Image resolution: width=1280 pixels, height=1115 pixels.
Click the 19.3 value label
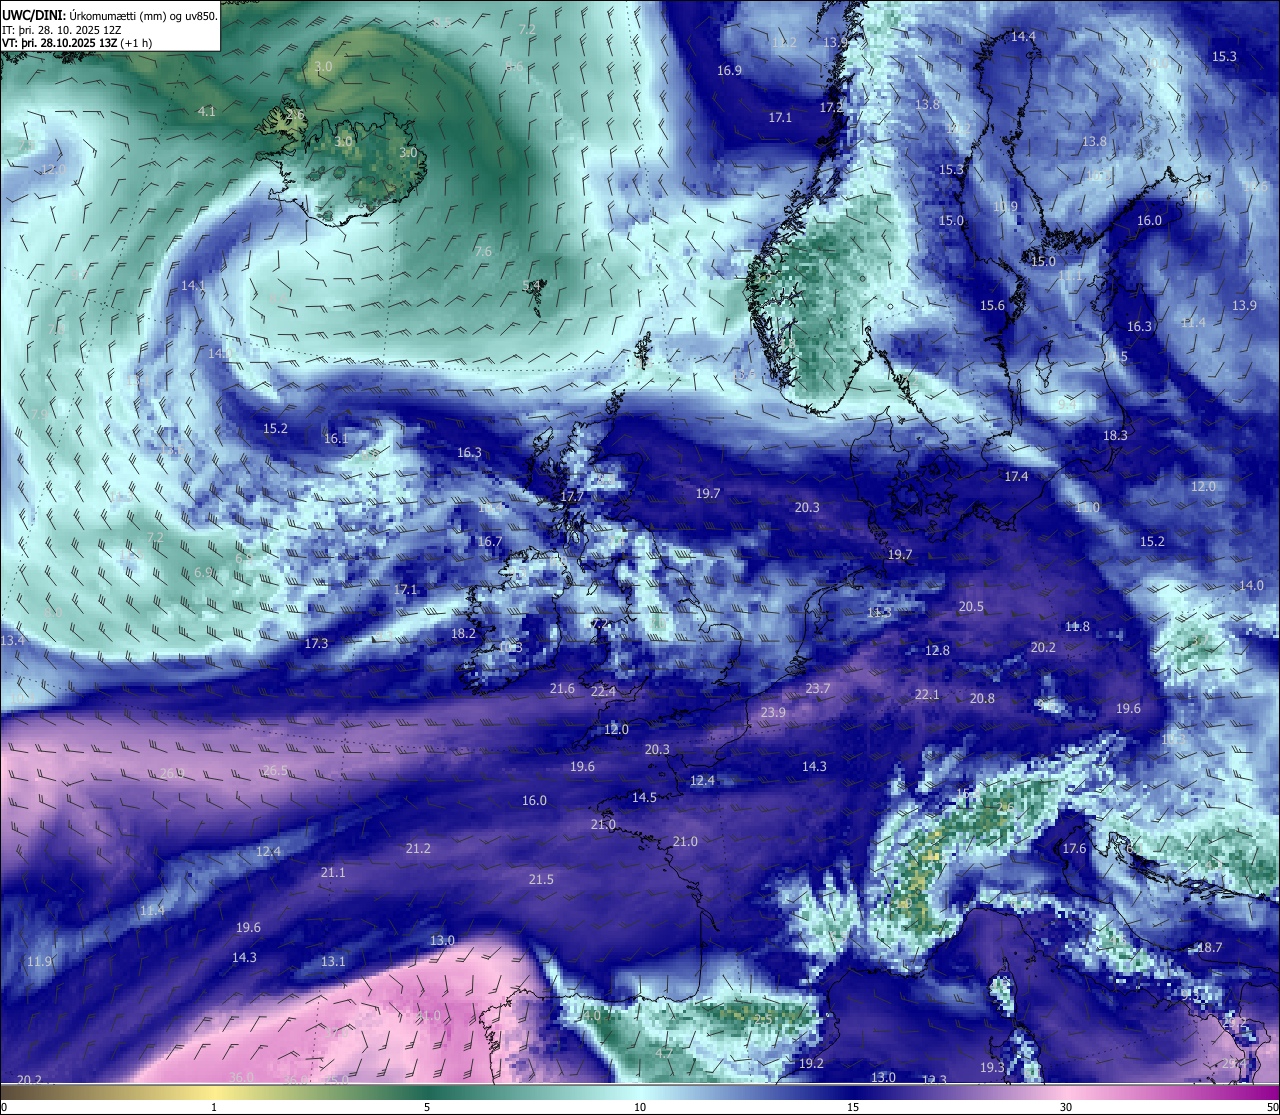992,1068
